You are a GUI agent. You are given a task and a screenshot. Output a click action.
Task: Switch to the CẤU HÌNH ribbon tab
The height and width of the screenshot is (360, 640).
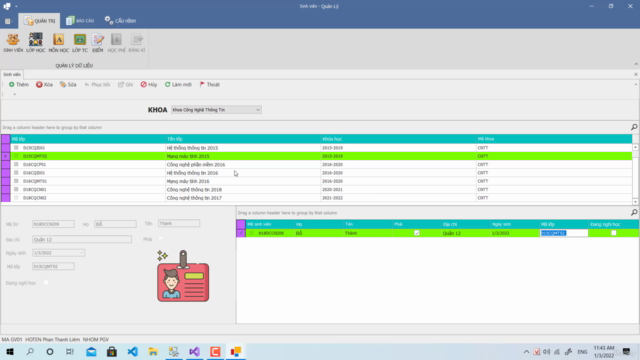coord(120,21)
